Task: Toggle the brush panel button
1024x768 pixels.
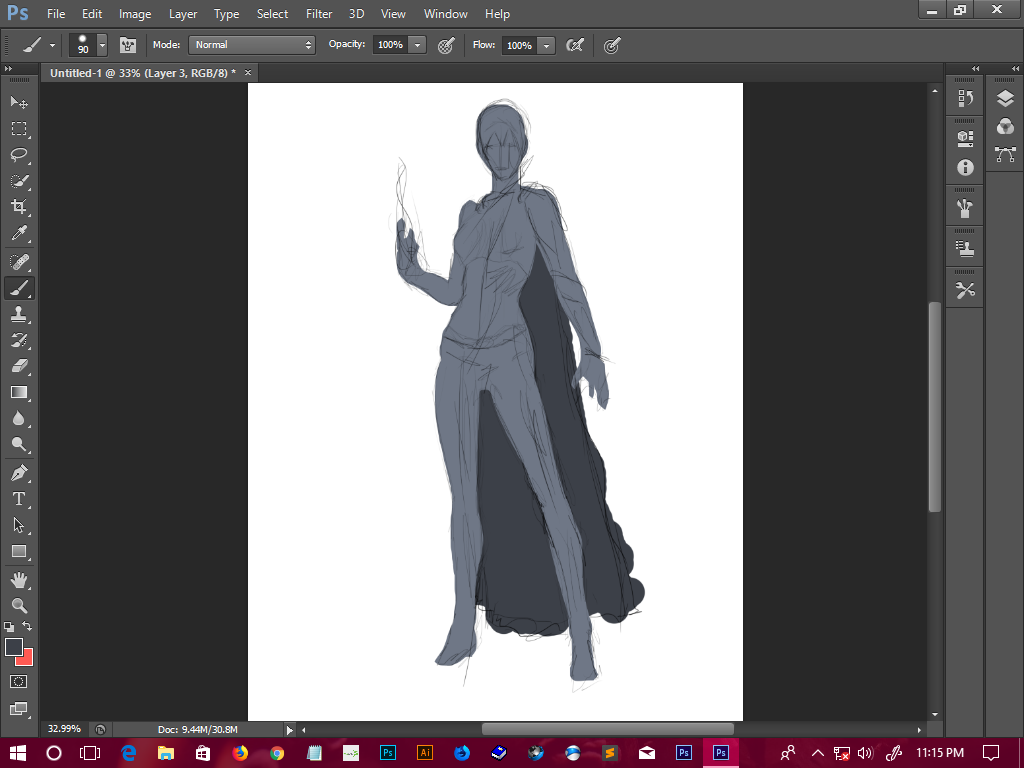Action: click(128, 45)
